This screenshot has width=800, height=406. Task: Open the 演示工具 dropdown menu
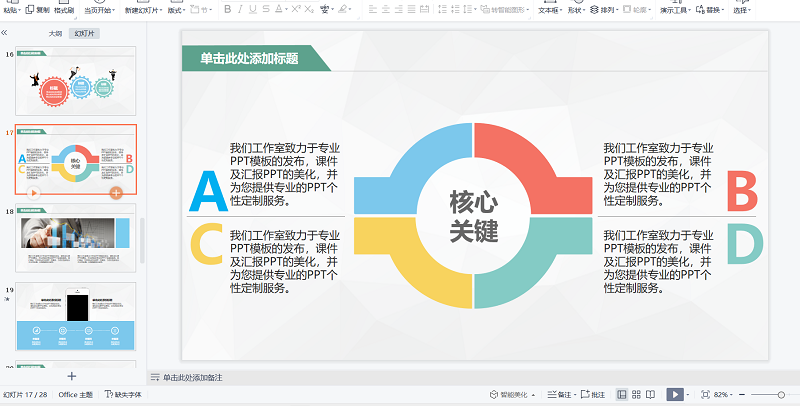click(674, 10)
